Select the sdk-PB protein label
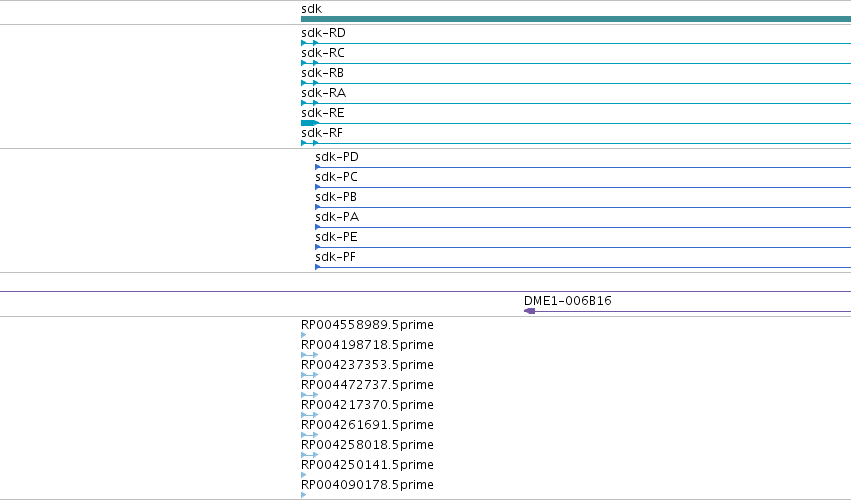Screen dimensions: 851x500 [x=336, y=197]
